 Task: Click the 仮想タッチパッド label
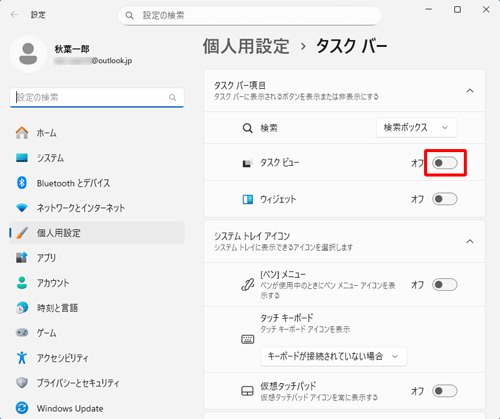288,386
